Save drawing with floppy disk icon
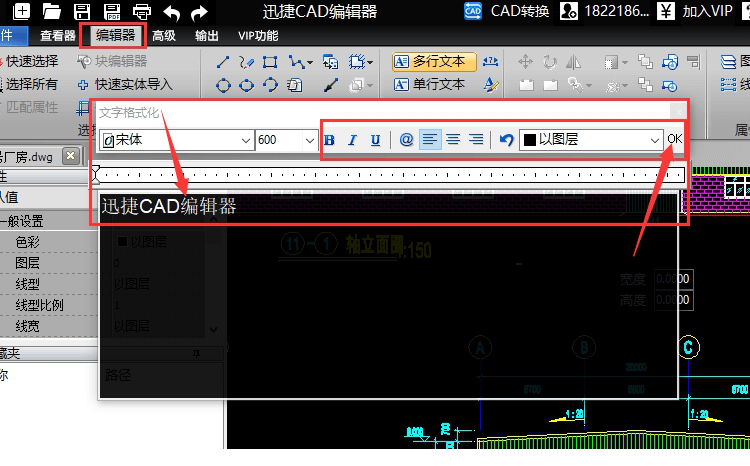The image size is (750, 466). pos(82,11)
